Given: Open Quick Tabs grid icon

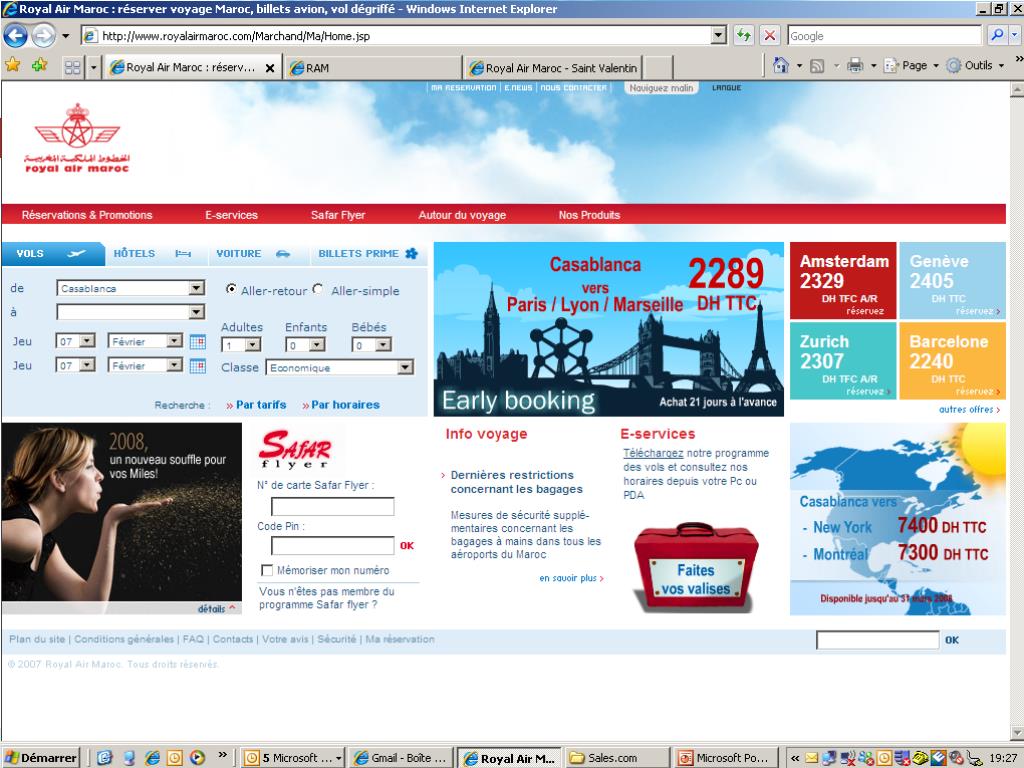Looking at the screenshot, I should point(72,67).
